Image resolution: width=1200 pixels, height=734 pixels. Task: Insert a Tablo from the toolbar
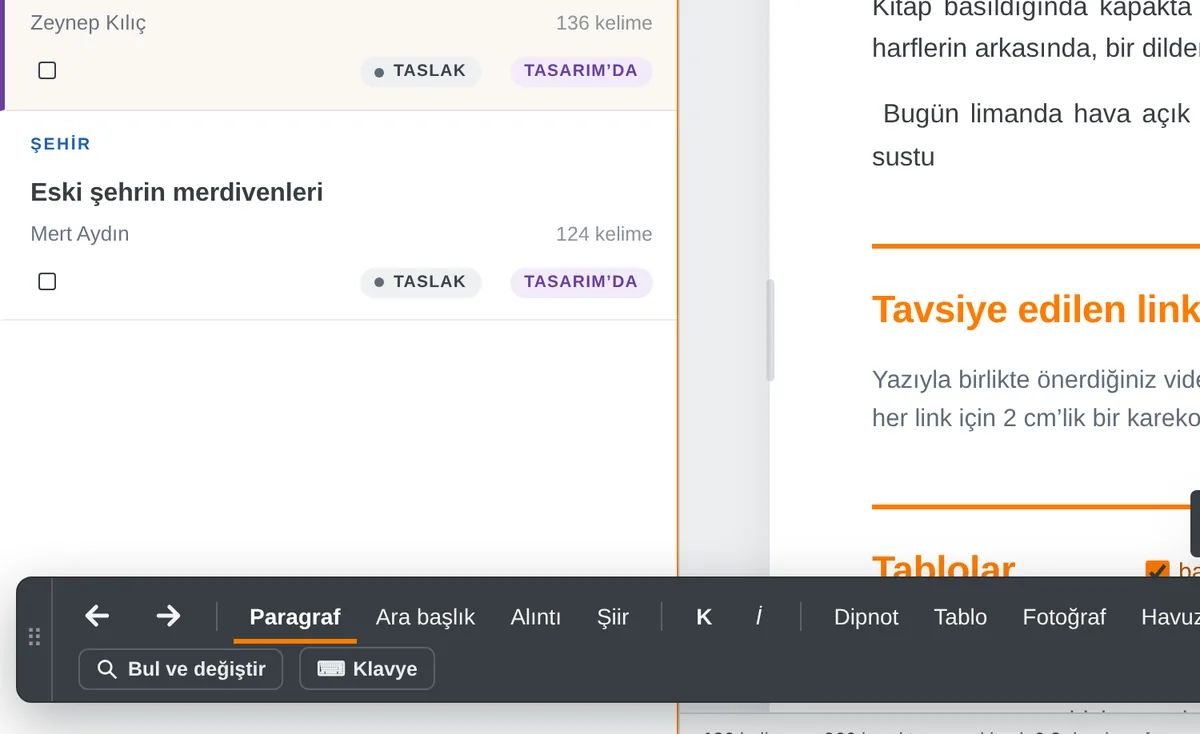pyautogui.click(x=960, y=617)
